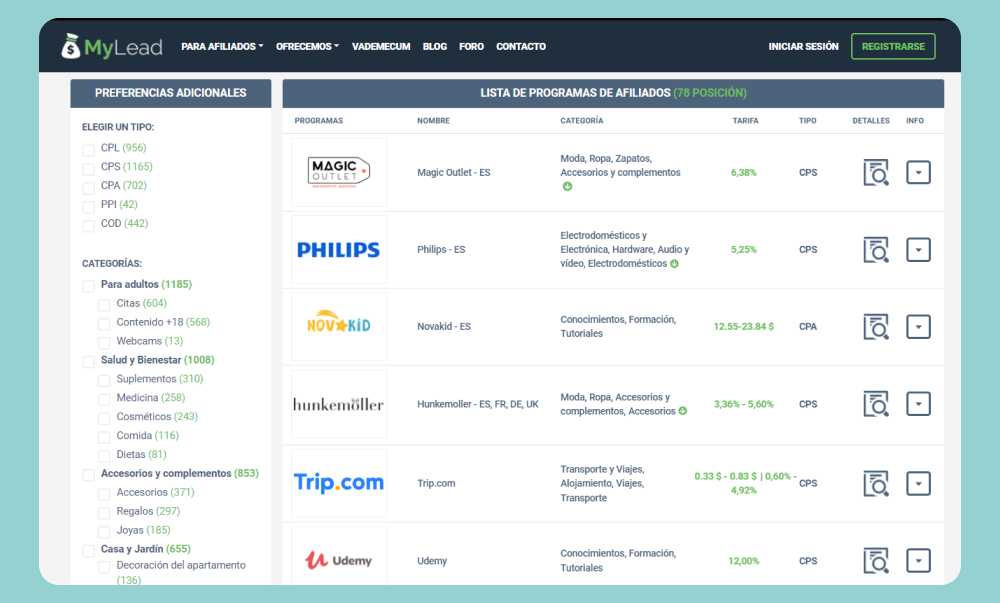1000x603 pixels.
Task: Click the Trip.com logo thumbnail
Action: click(339, 483)
